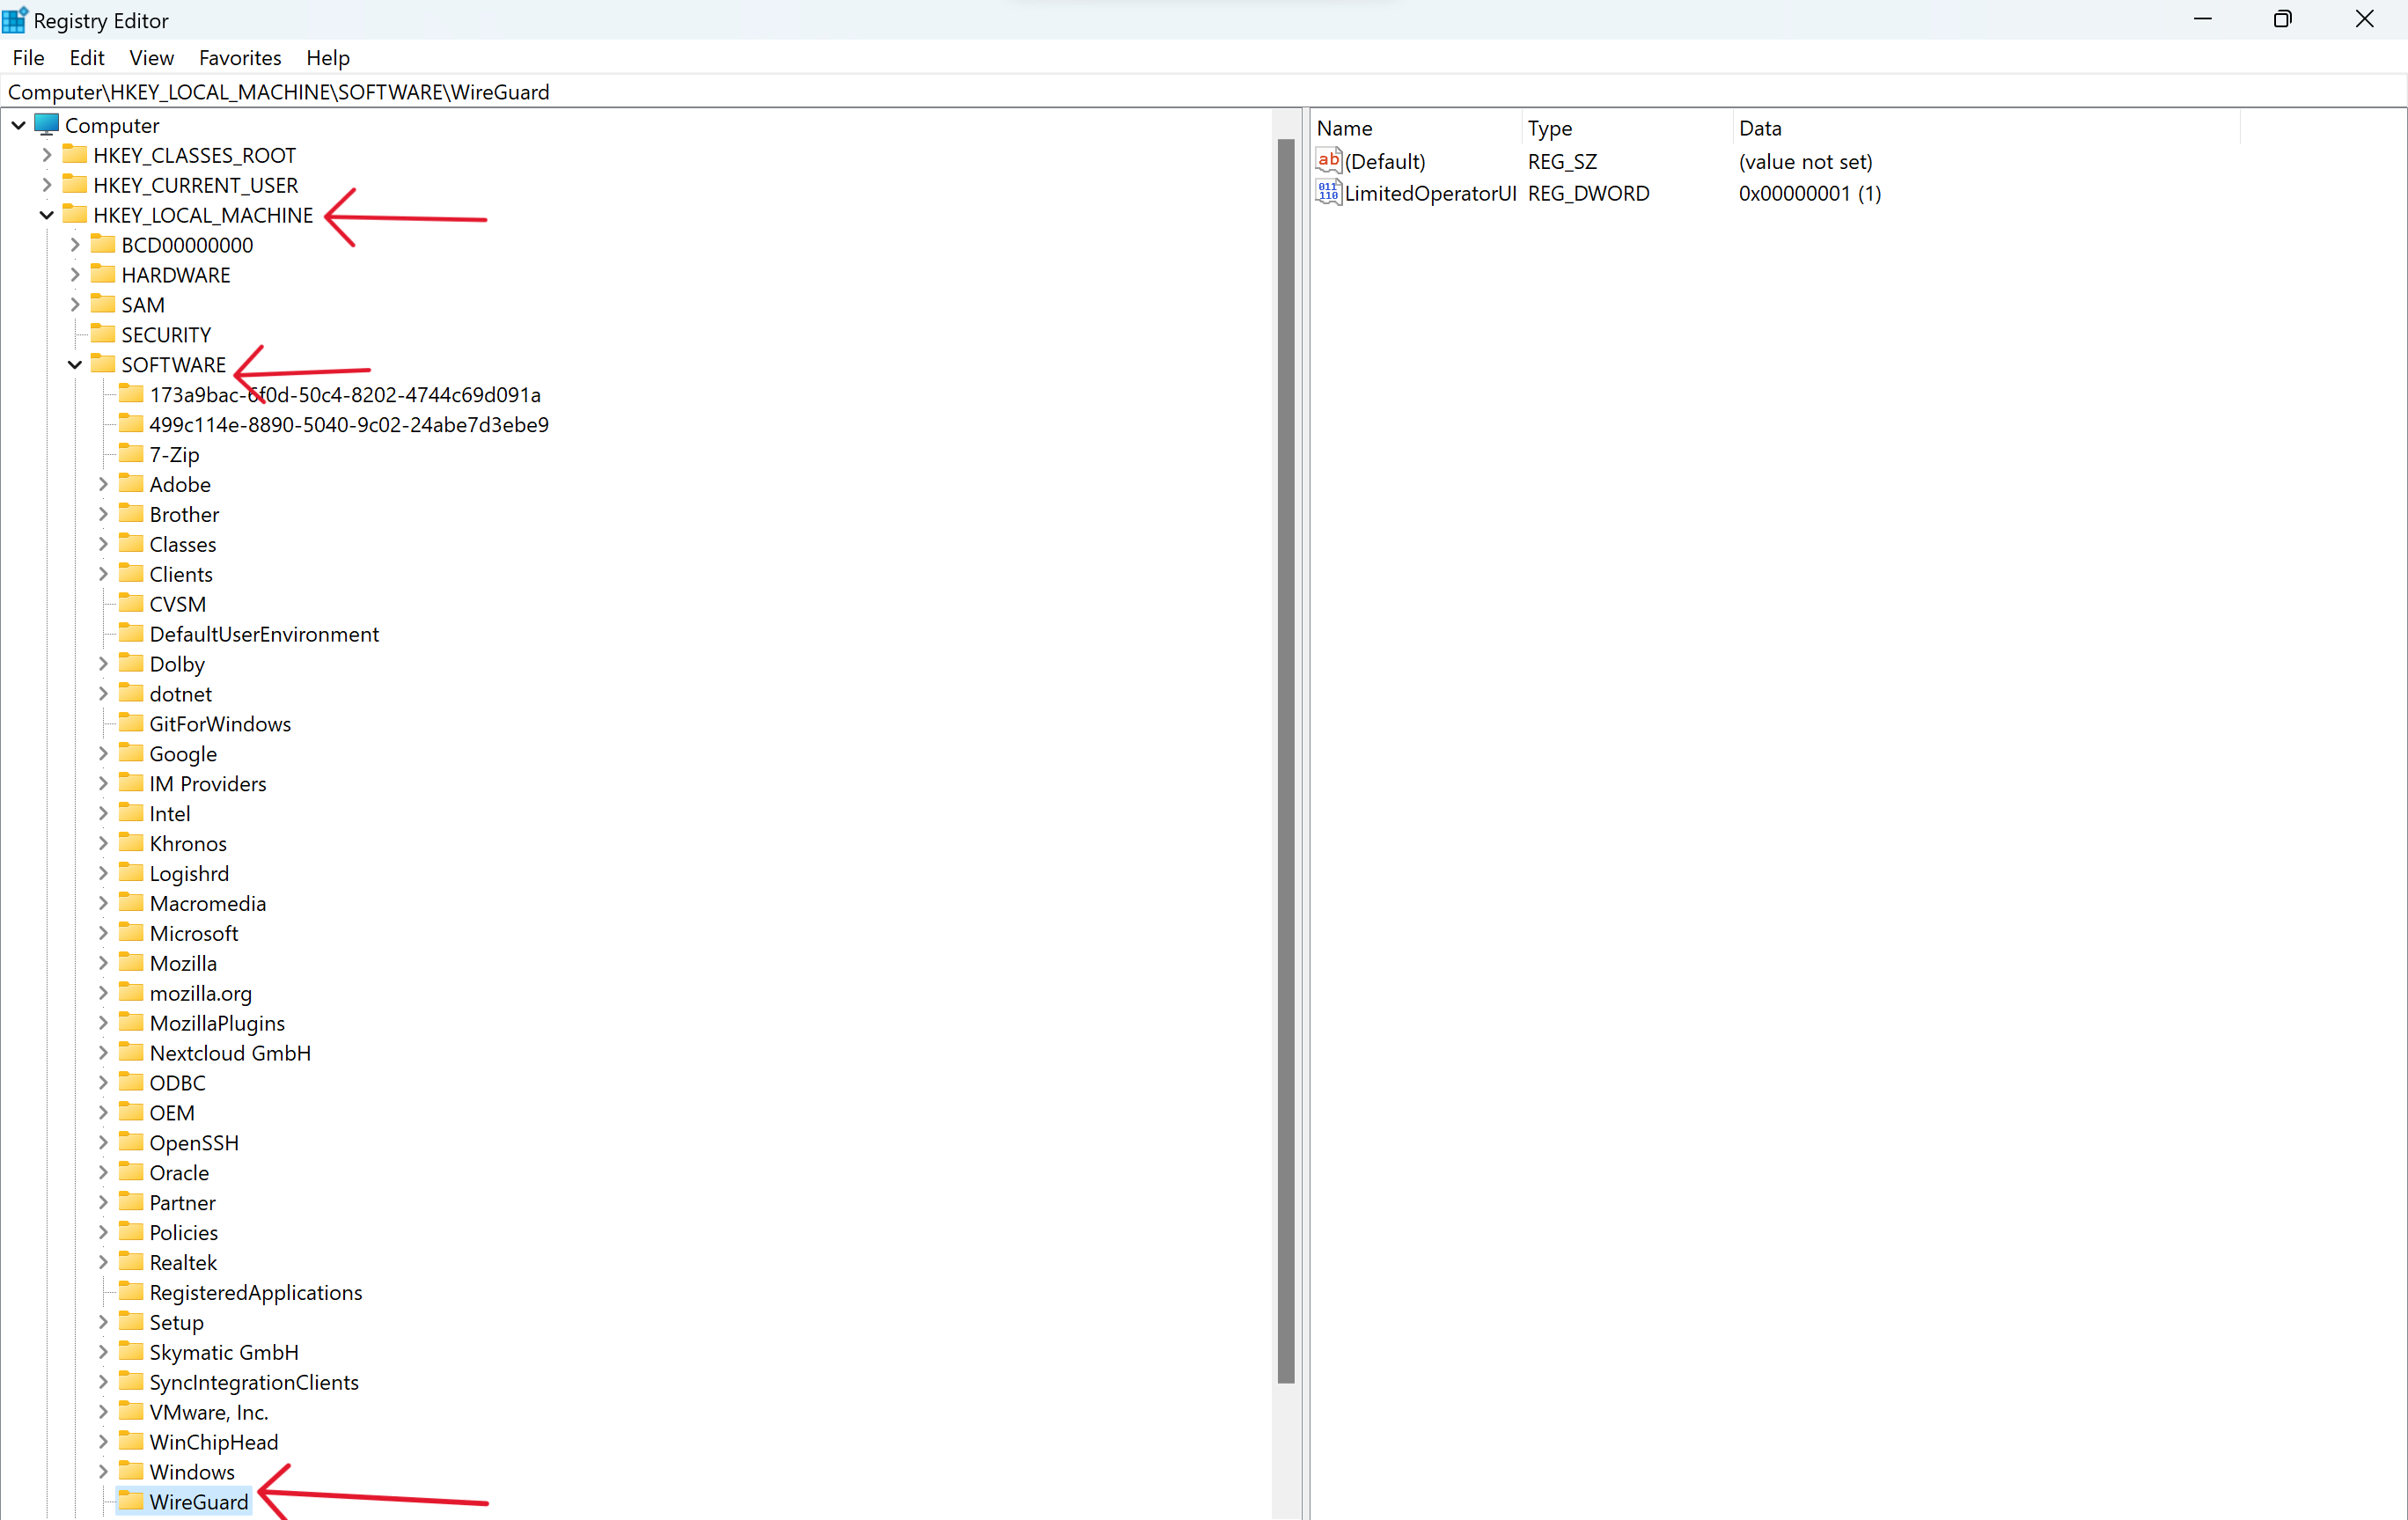Click the Name column header

[x=1417, y=128]
